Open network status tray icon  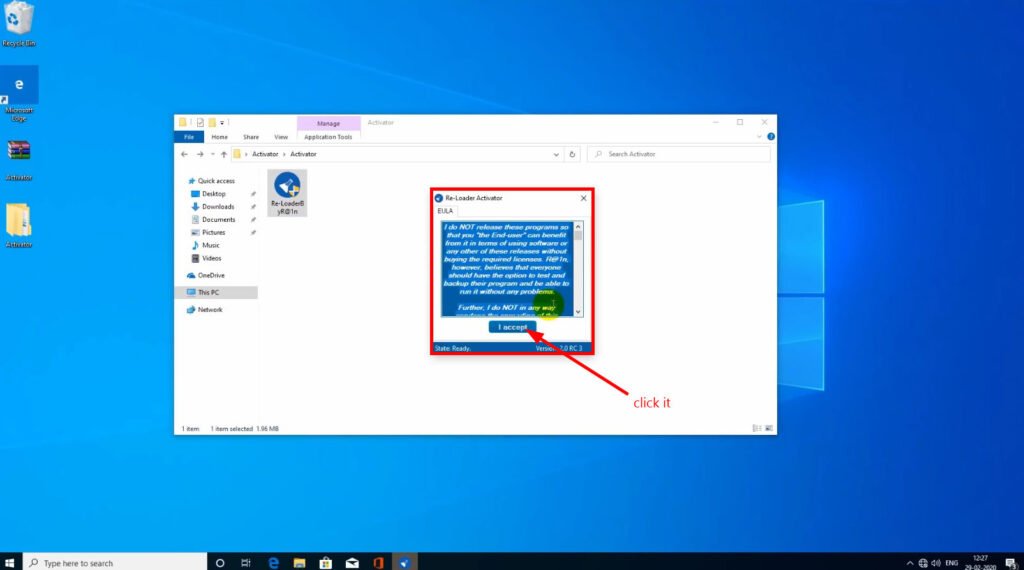[x=923, y=563]
